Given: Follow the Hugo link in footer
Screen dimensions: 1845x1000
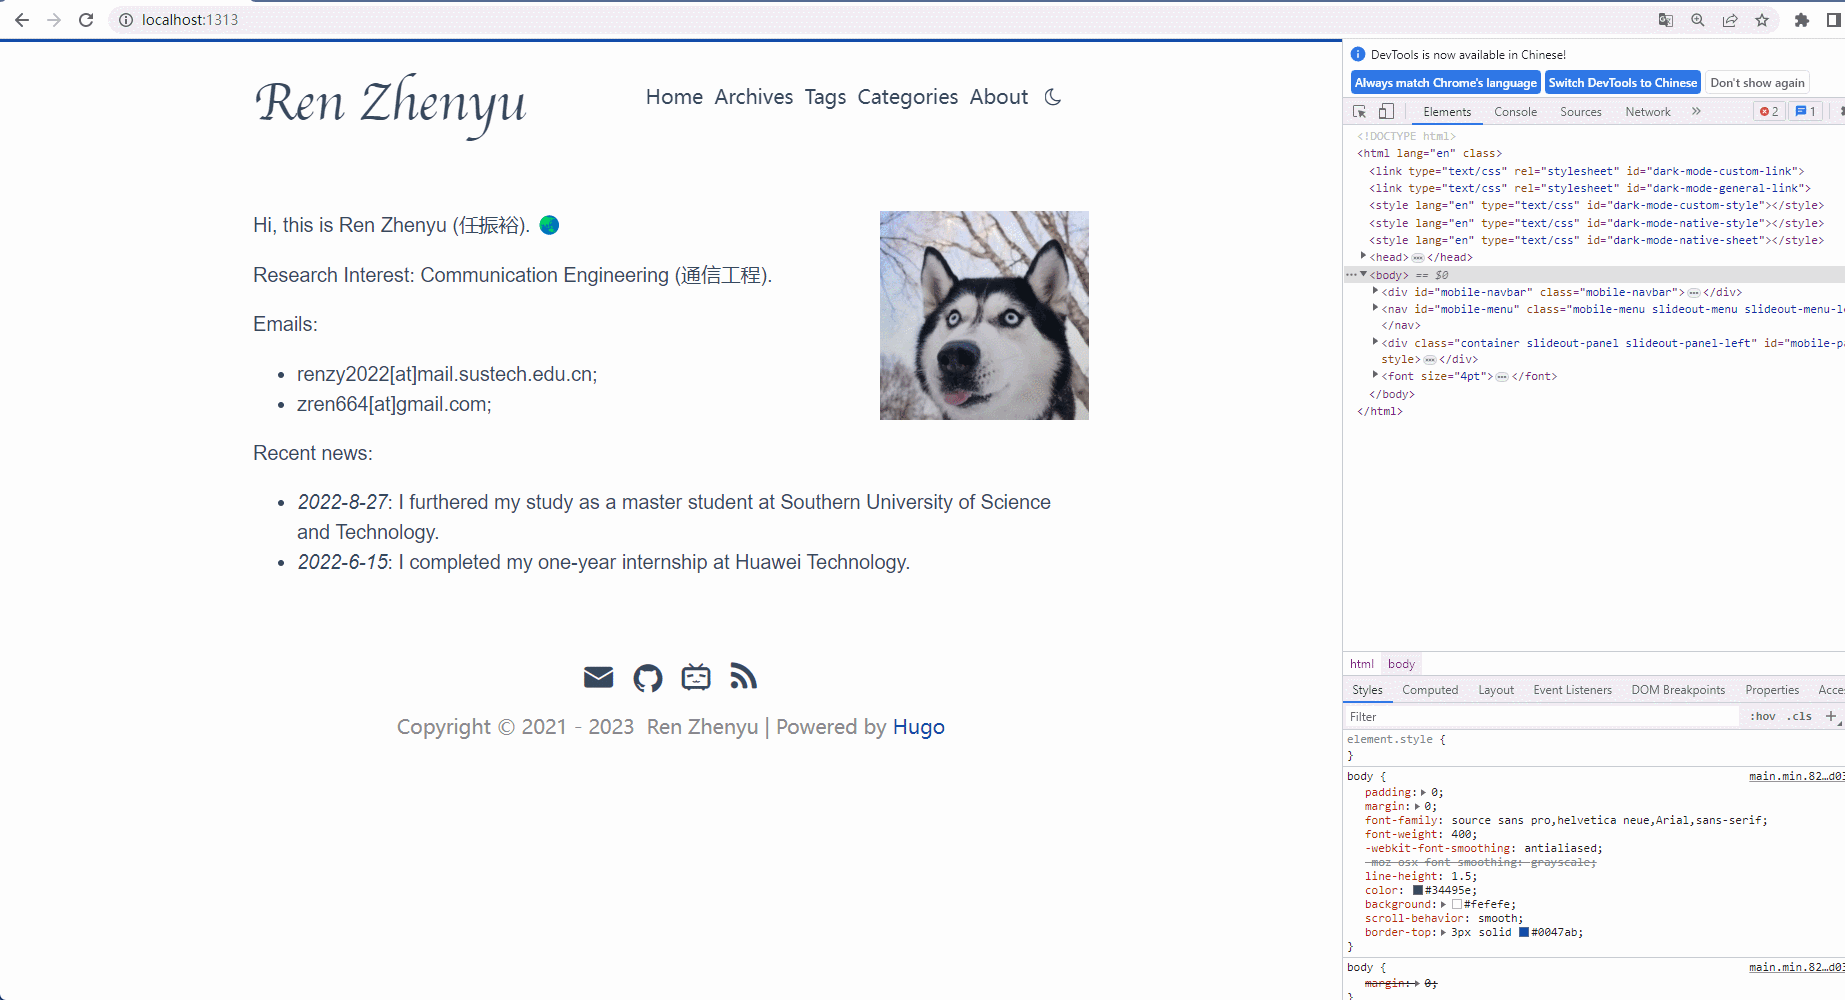Looking at the screenshot, I should click(919, 727).
